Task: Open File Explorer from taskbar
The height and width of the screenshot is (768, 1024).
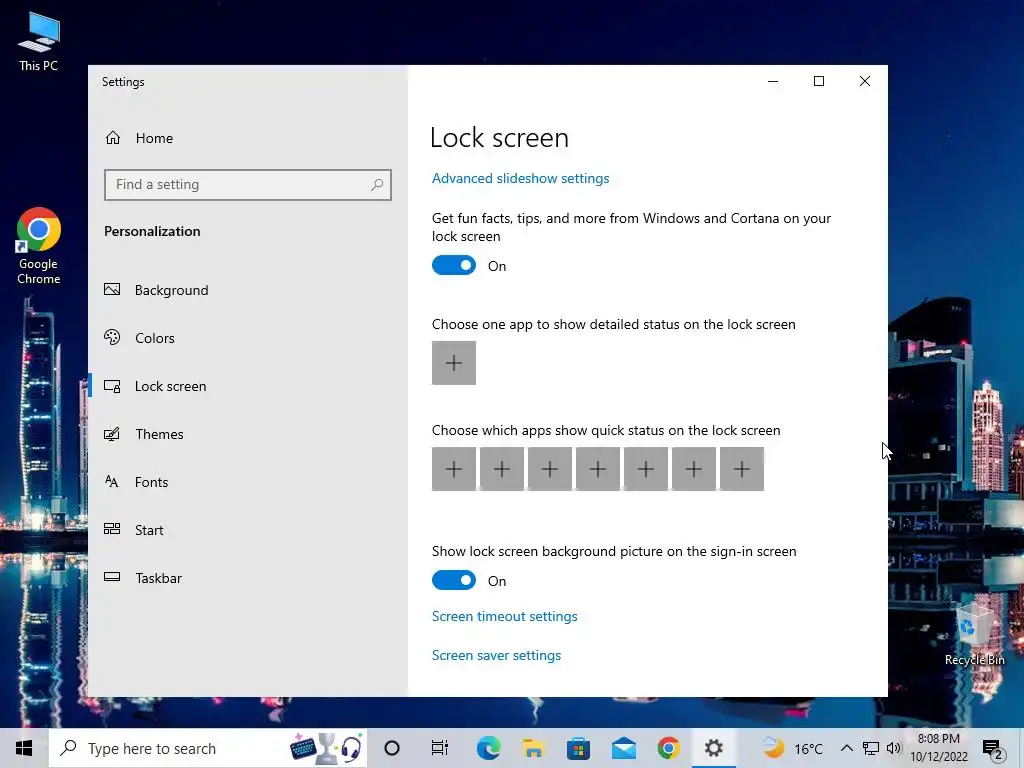Action: [x=534, y=748]
